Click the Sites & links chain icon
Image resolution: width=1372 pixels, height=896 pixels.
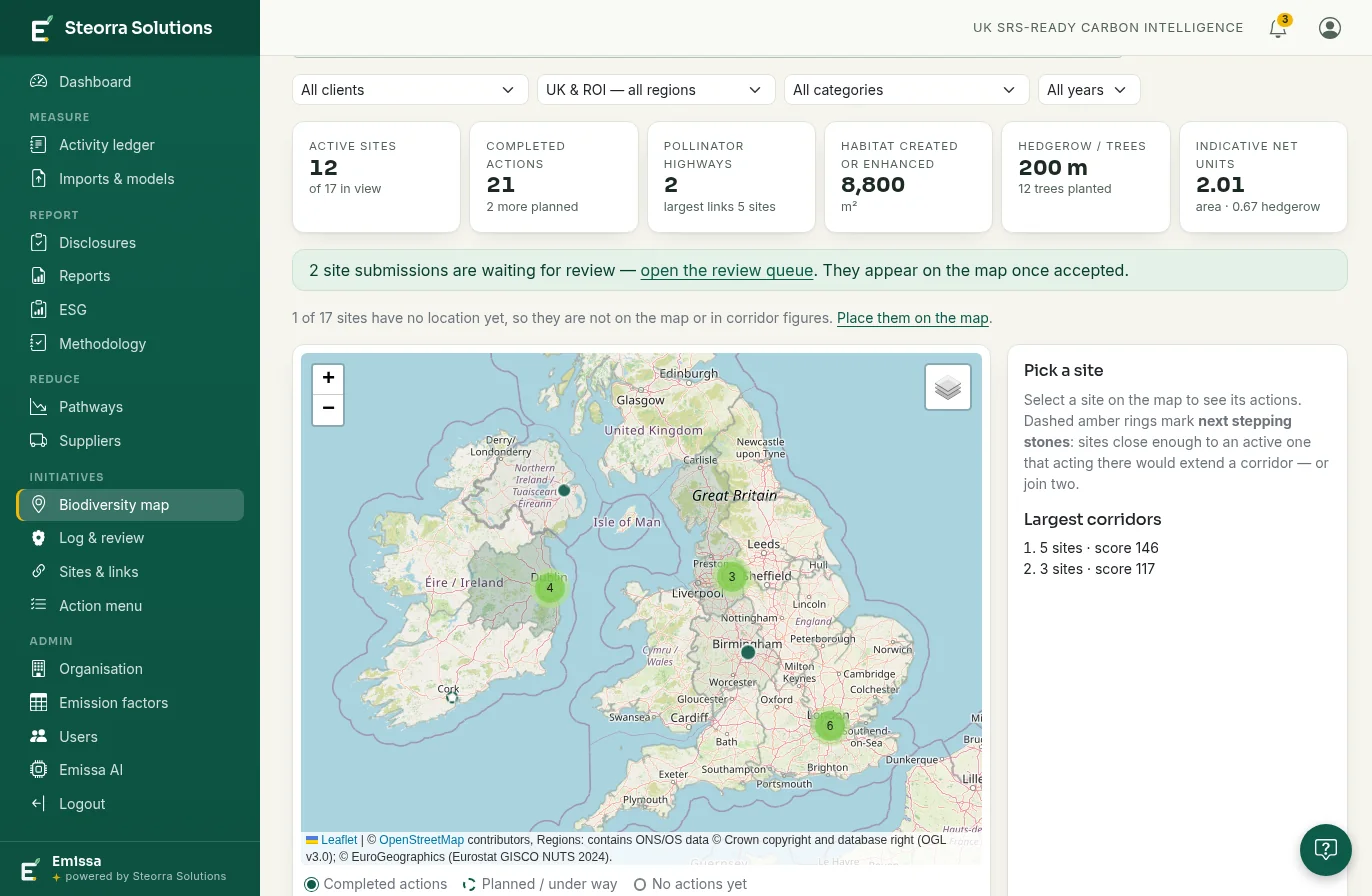coord(39,572)
